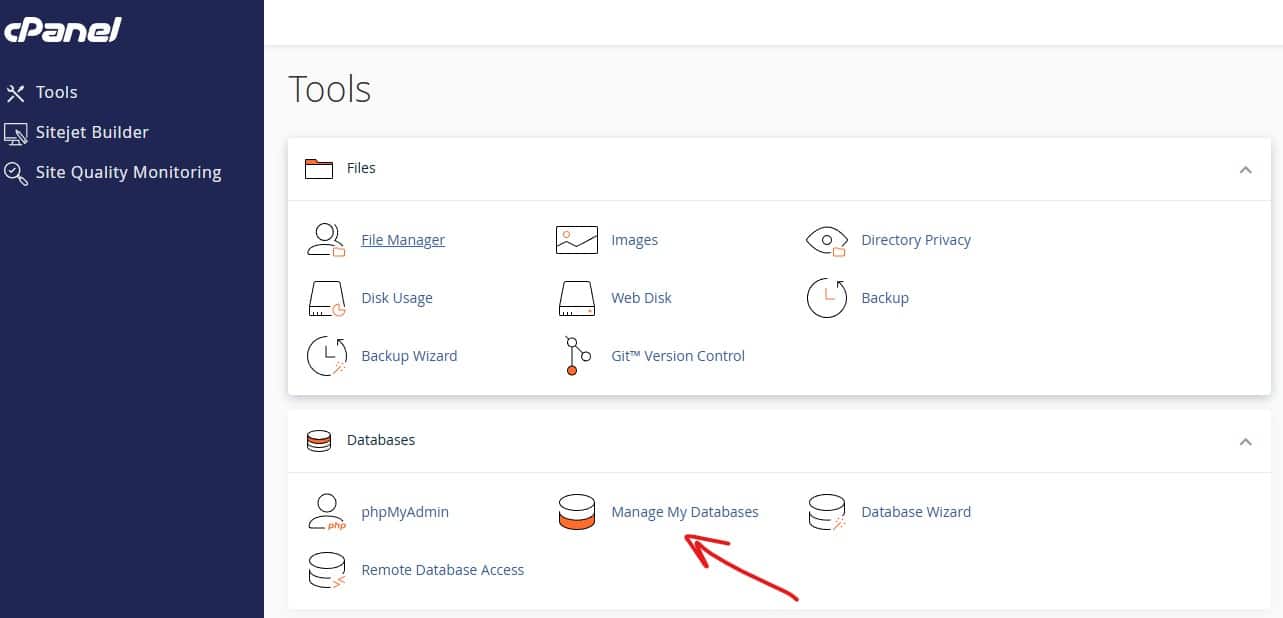Open the Backup Wizard icon
1283x618 pixels.
[x=326, y=356]
